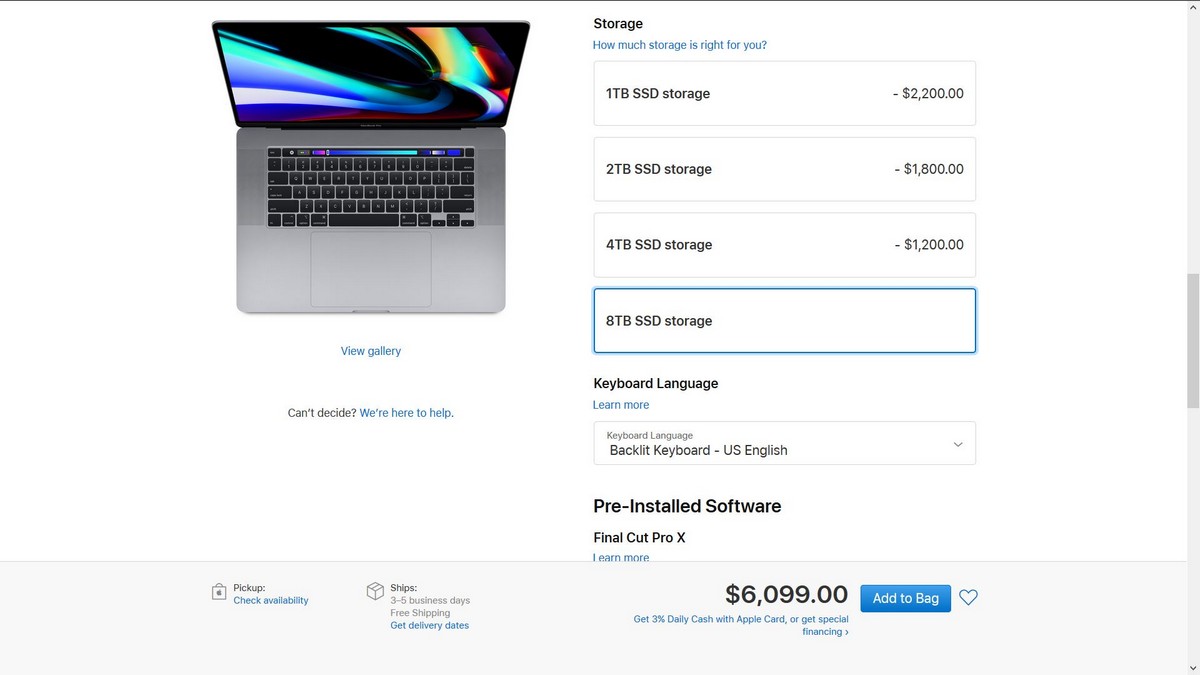The width and height of the screenshot is (1200, 675).
Task: Click the shipping box icon
Action: click(x=375, y=591)
